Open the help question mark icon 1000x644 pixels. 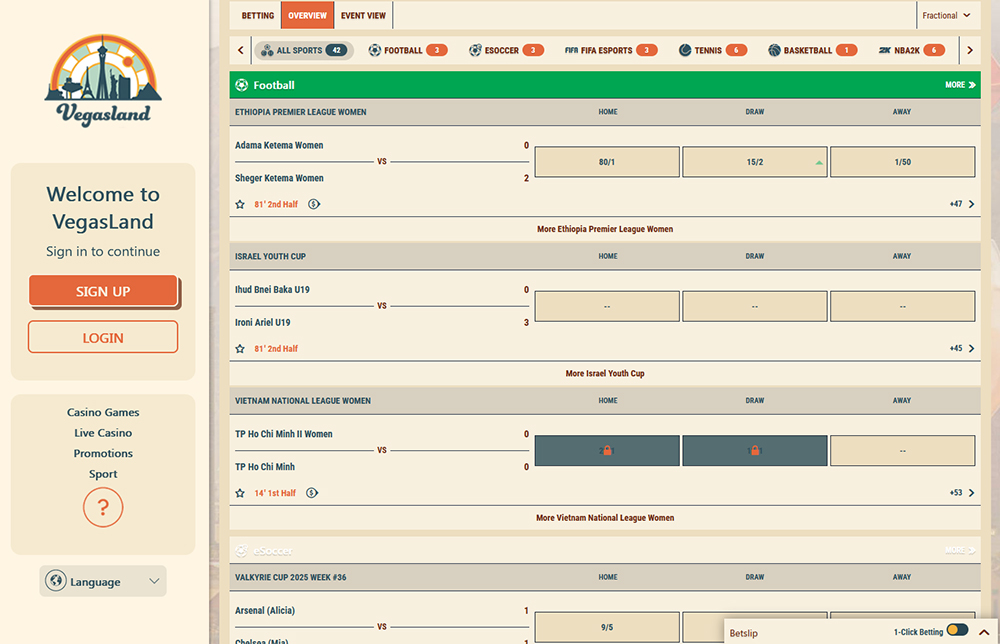pyautogui.click(x=103, y=507)
